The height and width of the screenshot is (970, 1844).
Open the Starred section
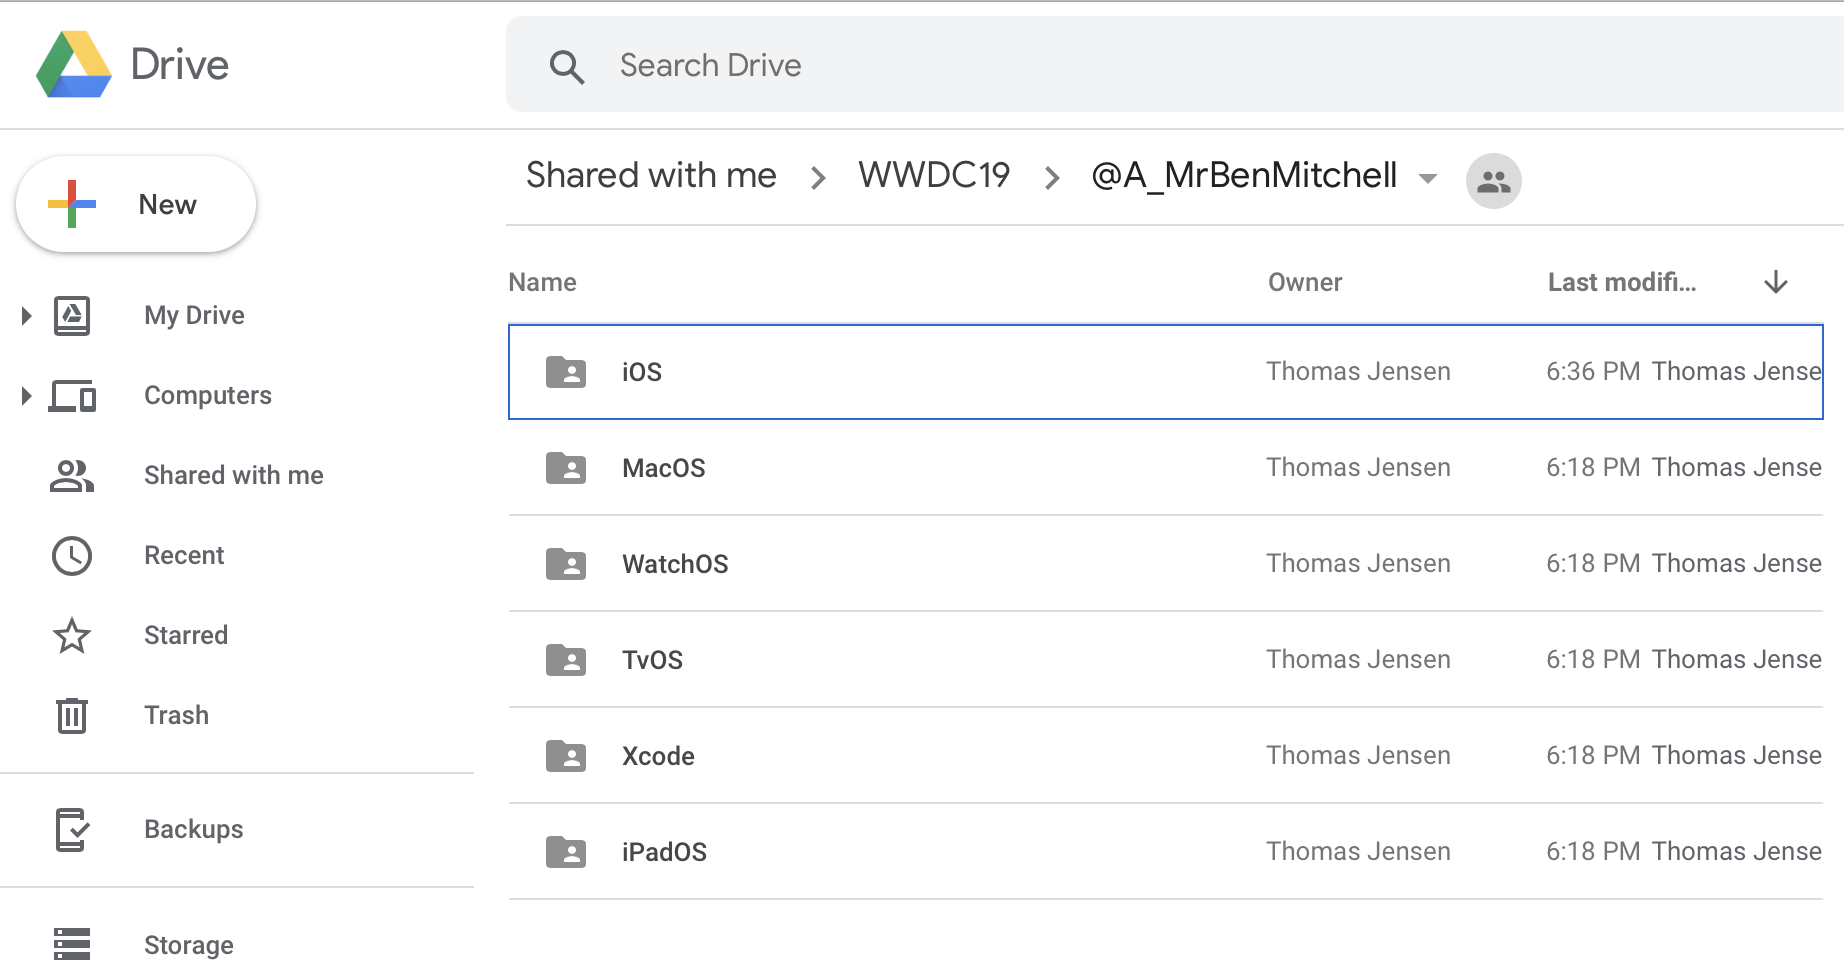186,635
